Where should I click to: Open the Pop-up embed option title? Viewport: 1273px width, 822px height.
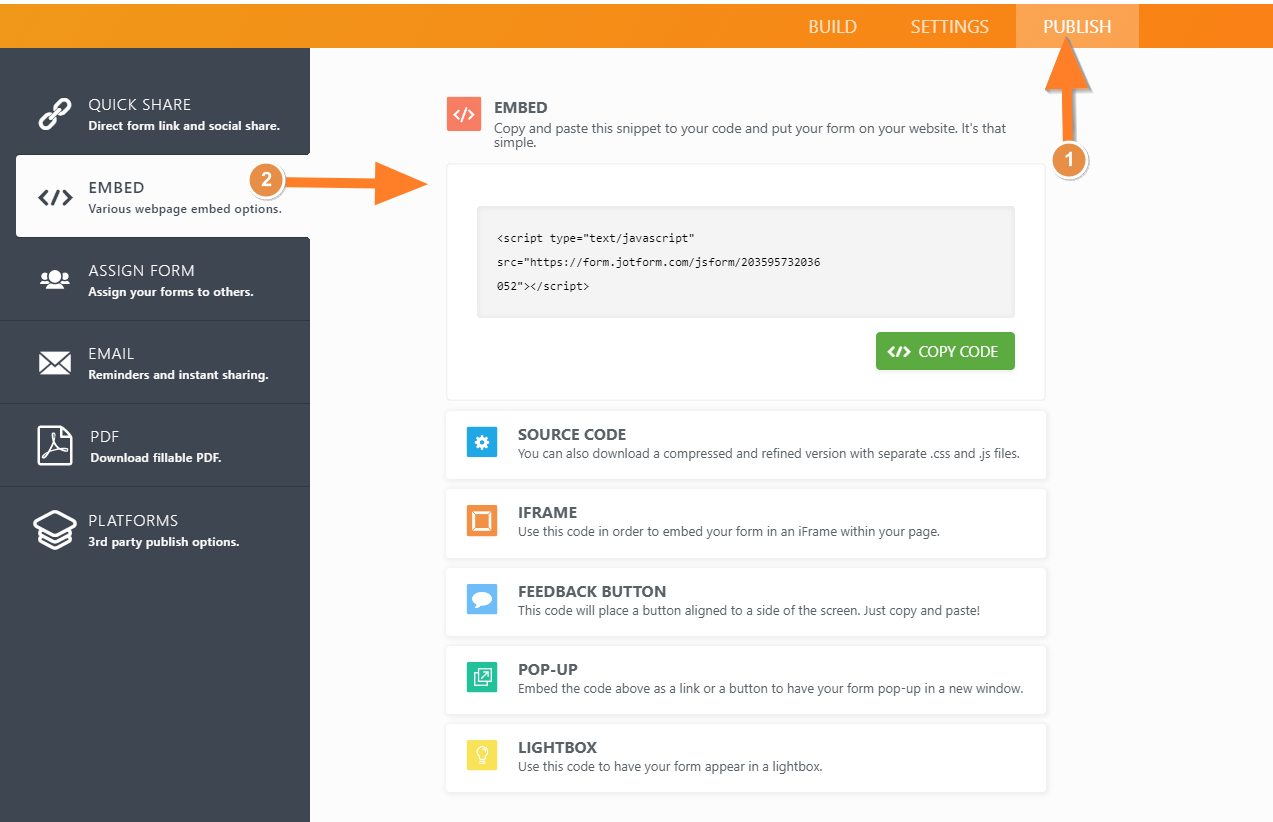coord(548,669)
